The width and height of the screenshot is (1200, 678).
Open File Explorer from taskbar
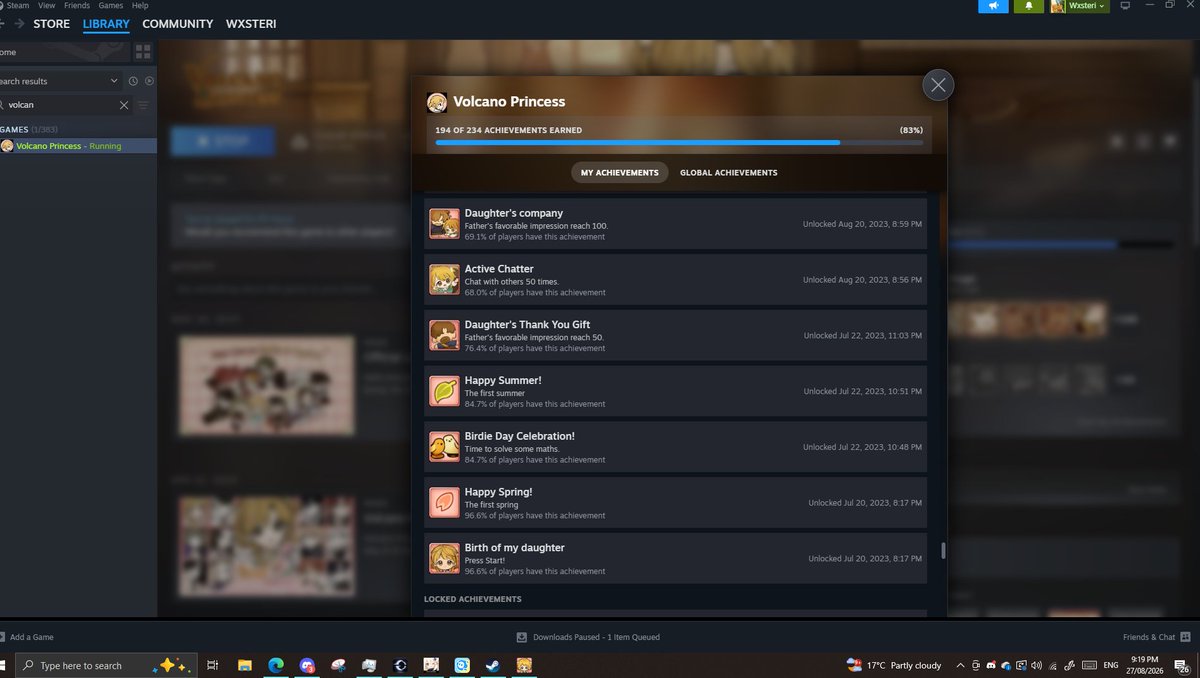pyautogui.click(x=244, y=665)
